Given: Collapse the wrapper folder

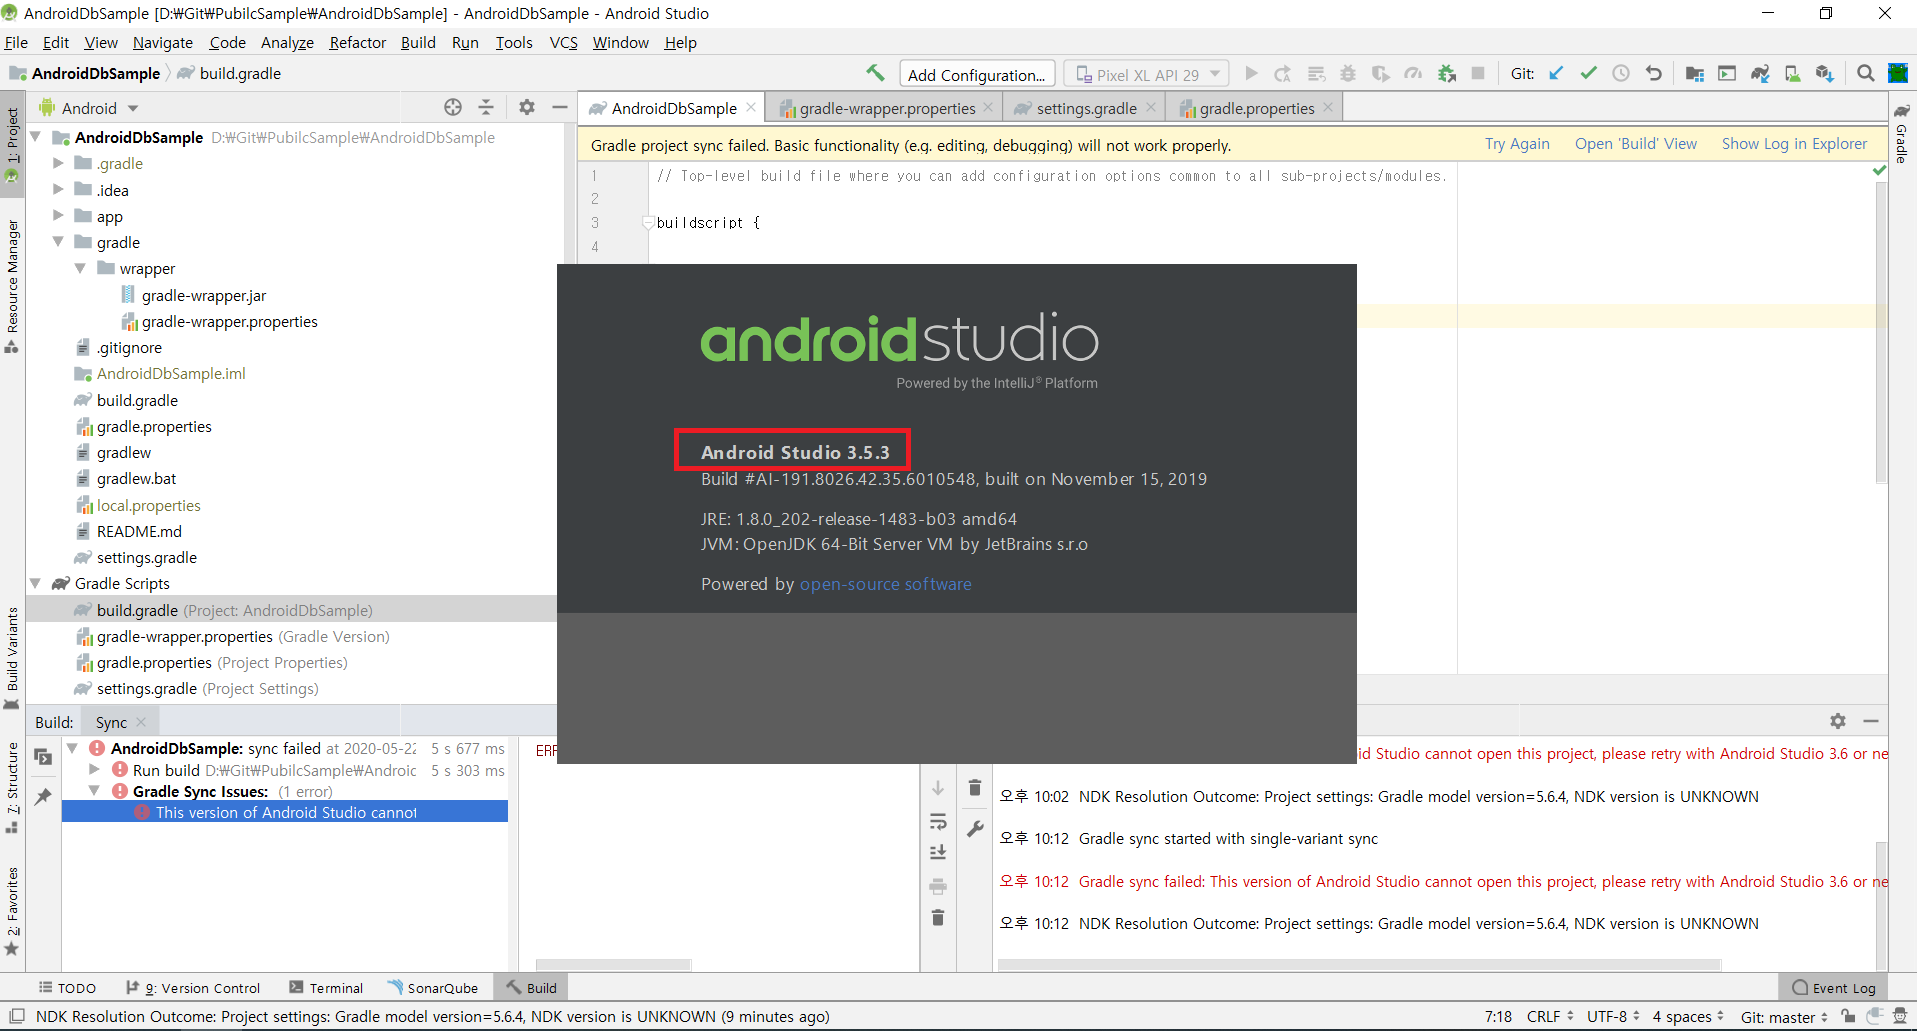Looking at the screenshot, I should point(80,268).
